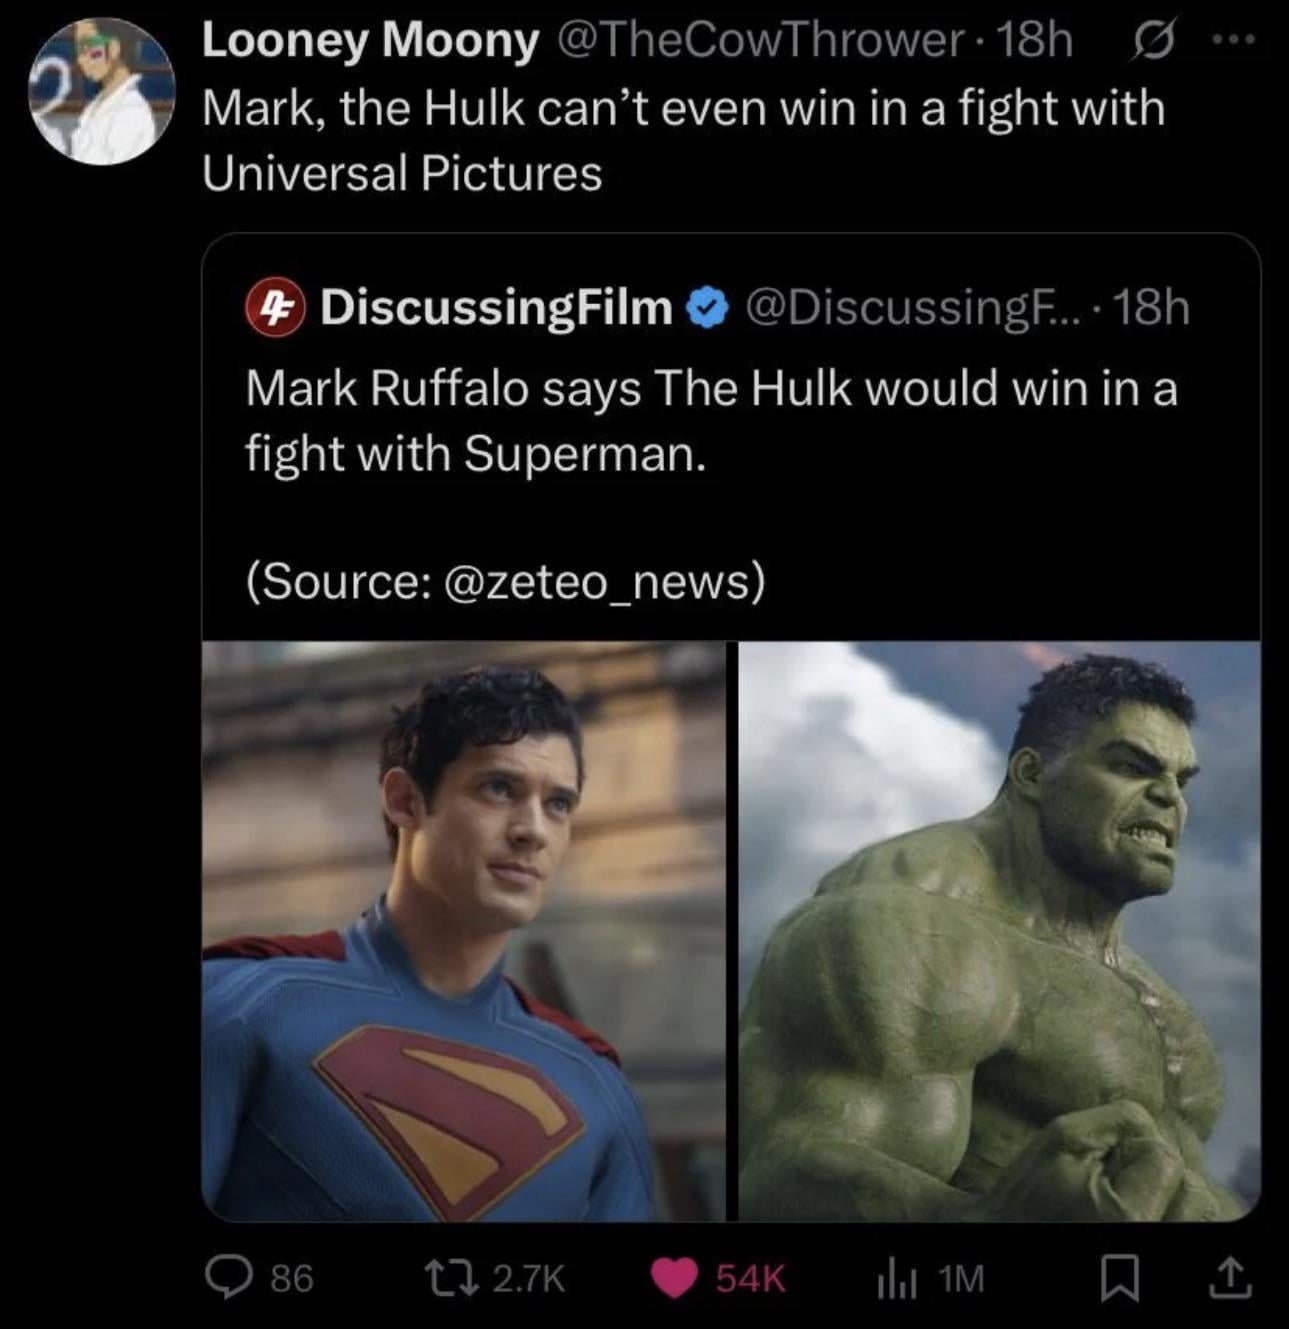The width and height of the screenshot is (1289, 1329).
Task: Click the DiscussingFilm logo avatar
Action: (x=275, y=307)
